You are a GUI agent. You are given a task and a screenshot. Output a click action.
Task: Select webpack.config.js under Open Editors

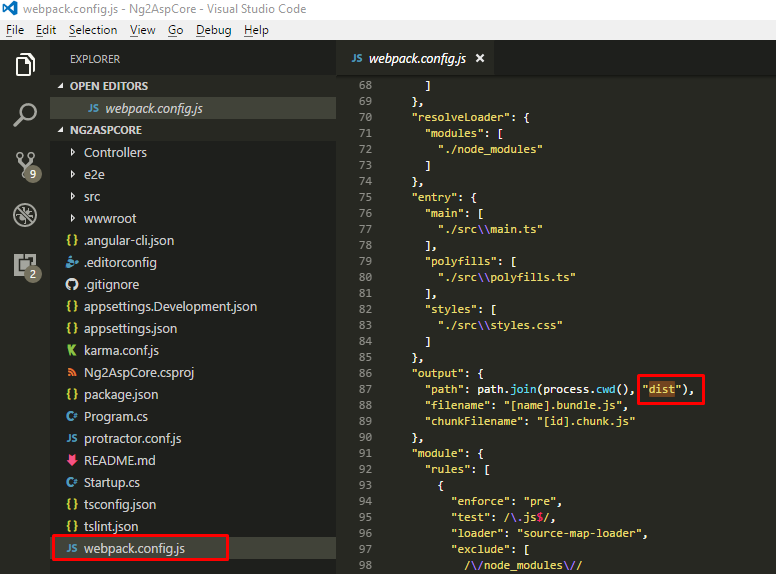click(193, 108)
